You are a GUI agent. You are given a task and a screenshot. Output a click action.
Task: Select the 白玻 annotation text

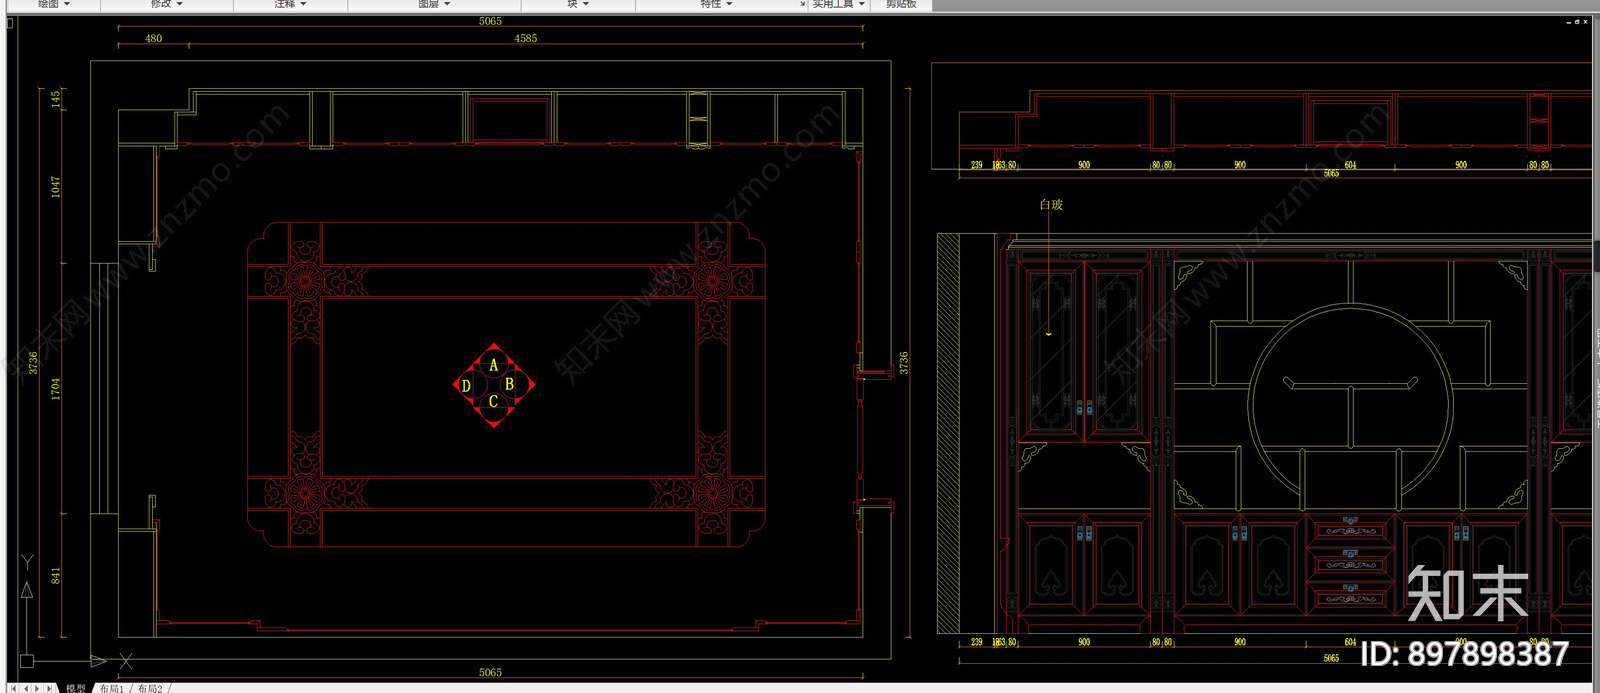[1051, 204]
